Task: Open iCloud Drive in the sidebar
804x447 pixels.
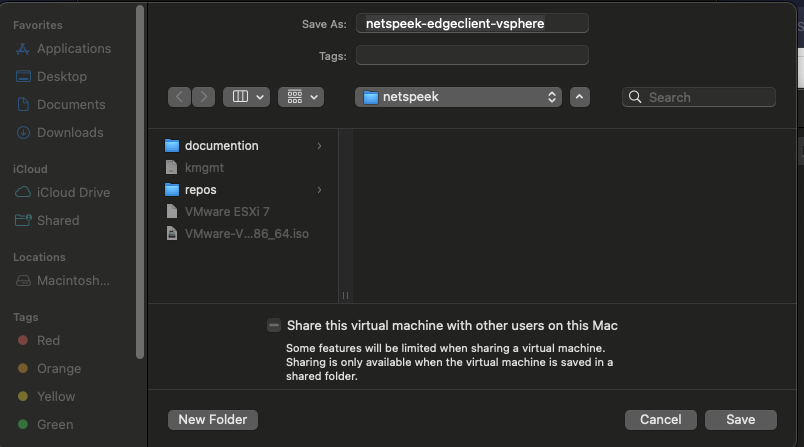Action: click(x=73, y=193)
